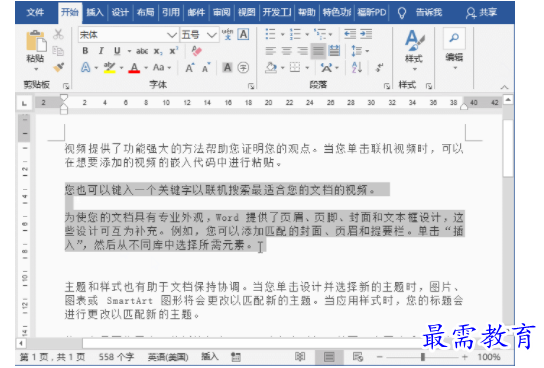The image size is (544, 368).
Task: Click word count 558 个字
Action: pyautogui.click(x=116, y=357)
